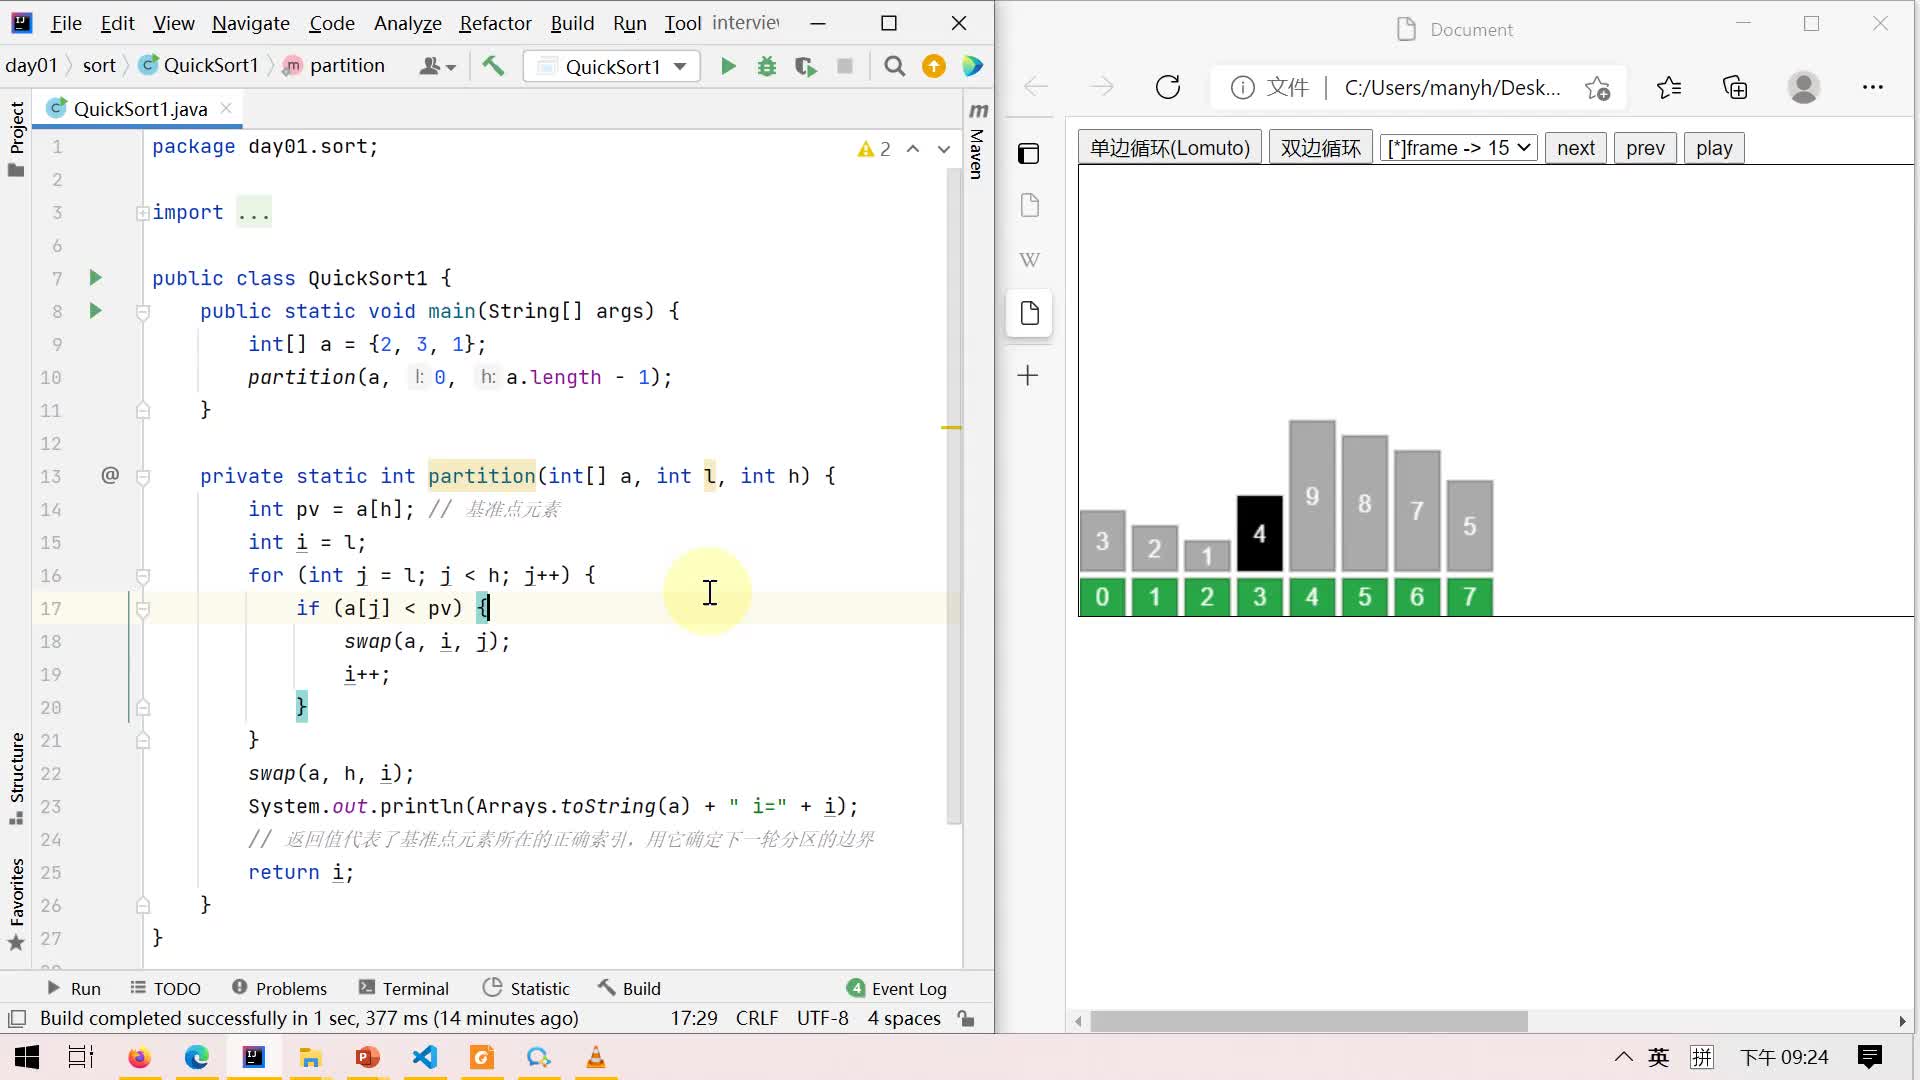
Task: Click the Build project hammer icon
Action: coord(492,66)
